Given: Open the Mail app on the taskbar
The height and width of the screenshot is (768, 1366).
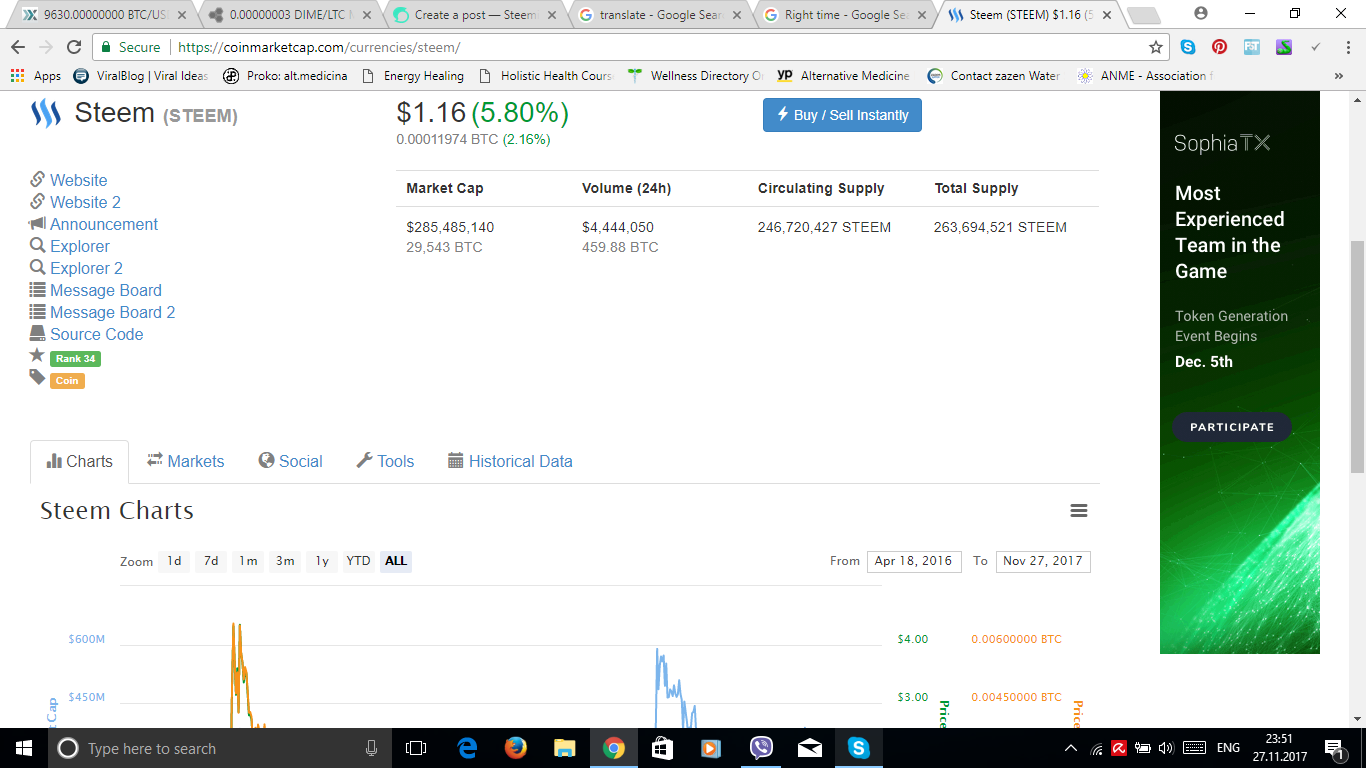Looking at the screenshot, I should (x=810, y=748).
